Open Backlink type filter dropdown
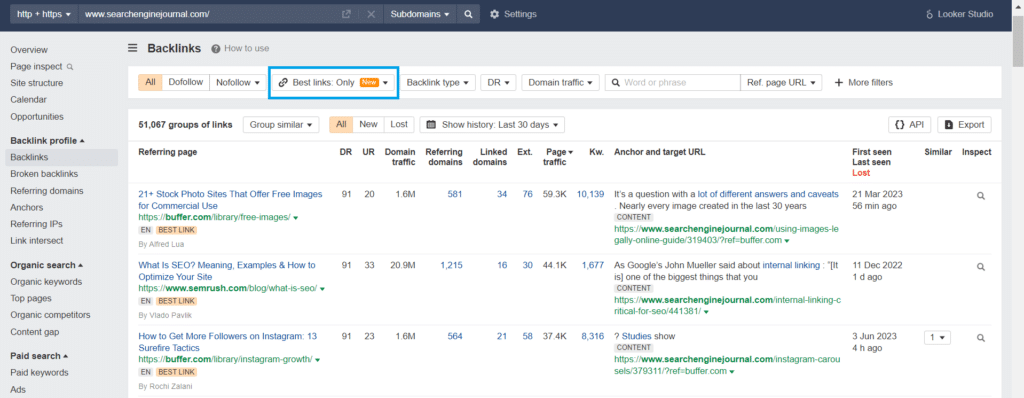 pyautogui.click(x=438, y=82)
